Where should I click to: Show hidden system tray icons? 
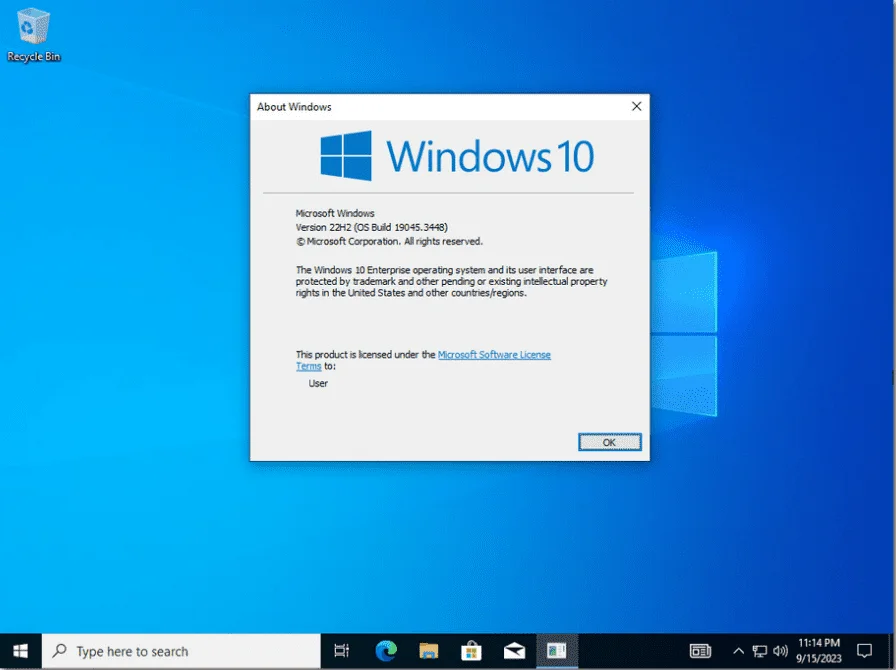pyautogui.click(x=738, y=651)
